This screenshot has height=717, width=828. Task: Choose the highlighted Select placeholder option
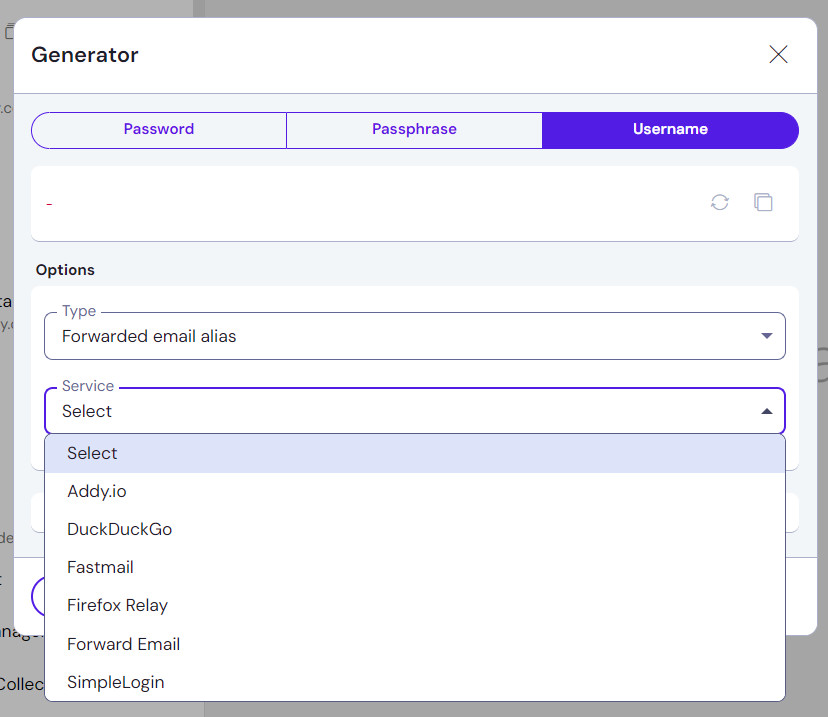(92, 453)
